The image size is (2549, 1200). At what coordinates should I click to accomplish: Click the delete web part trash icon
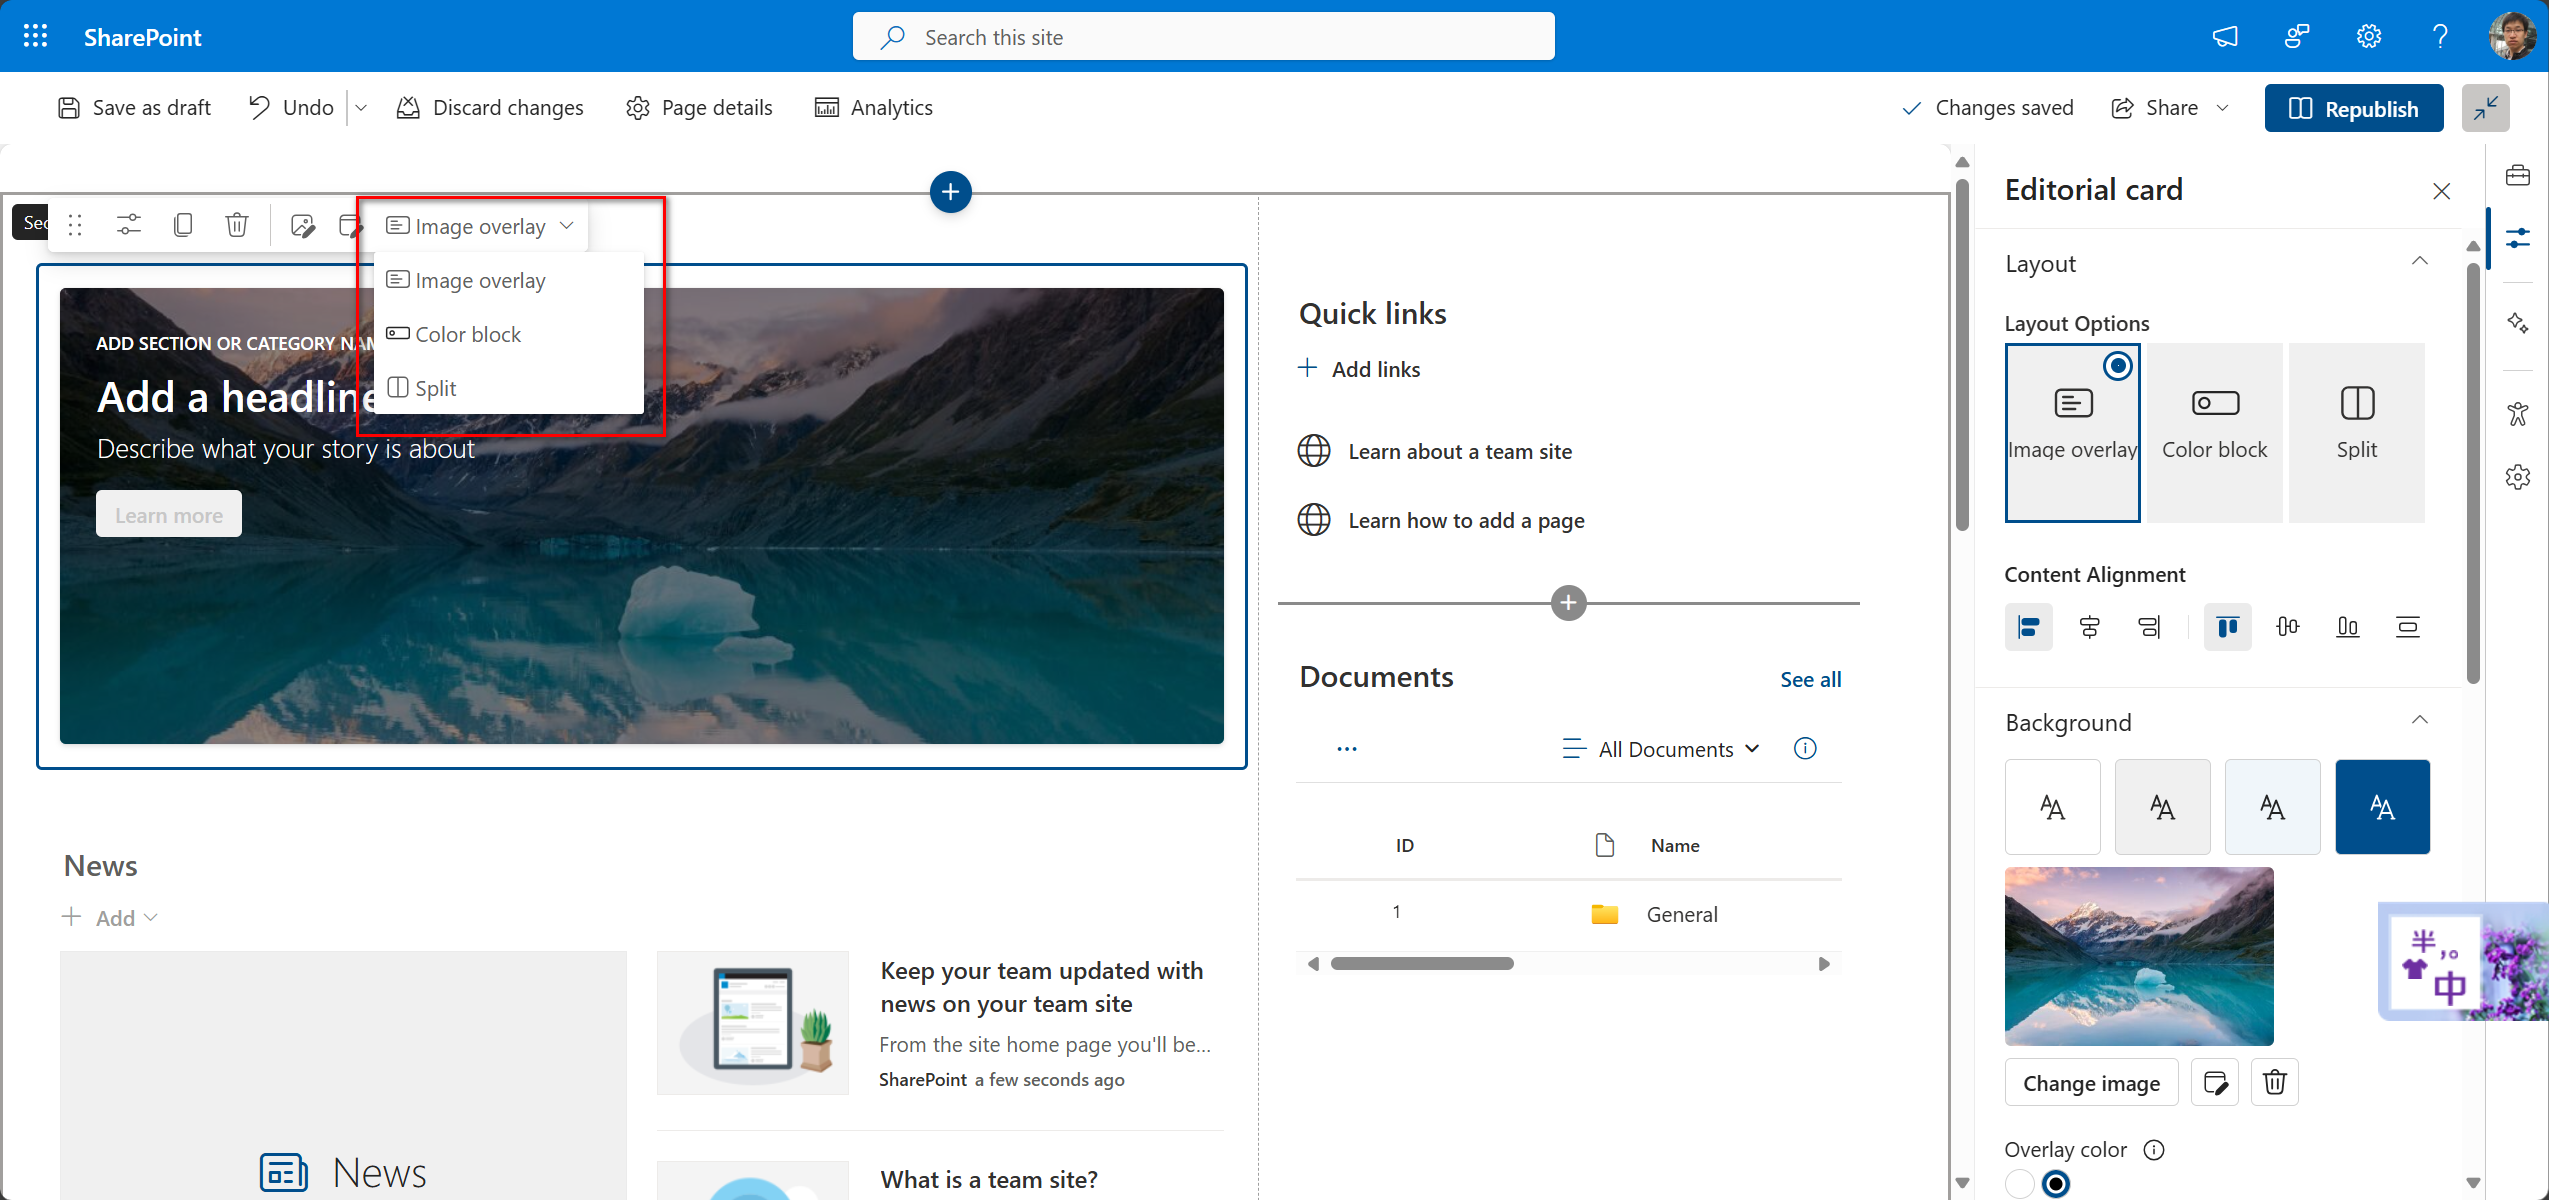coord(237,225)
